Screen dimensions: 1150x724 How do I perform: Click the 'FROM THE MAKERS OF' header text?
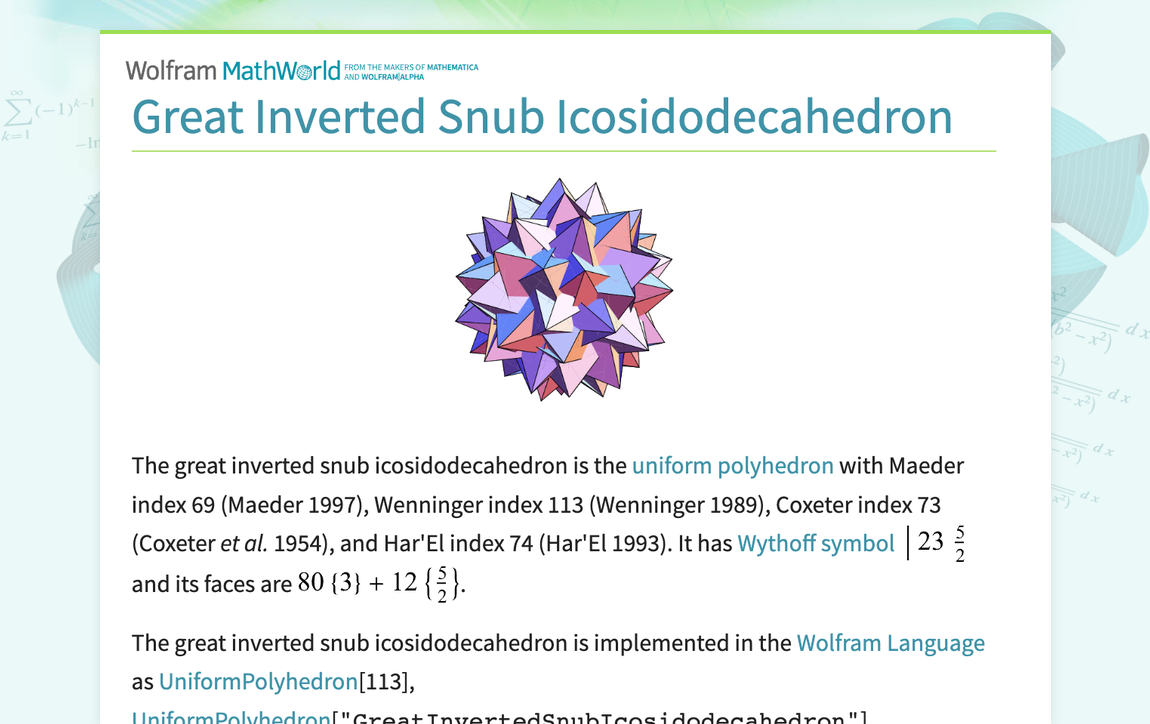(x=383, y=64)
